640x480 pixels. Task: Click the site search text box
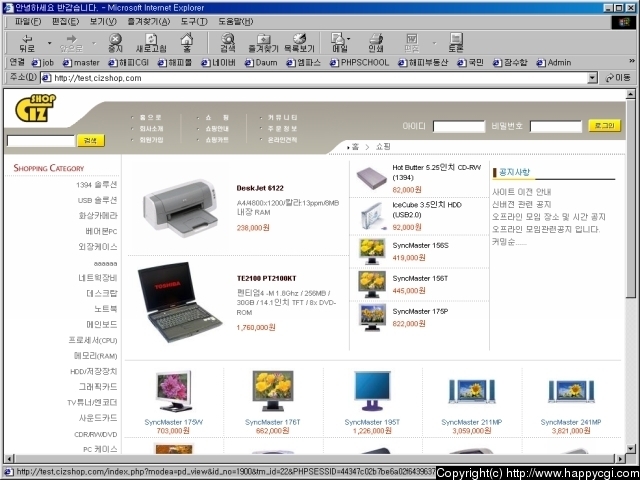[41, 141]
